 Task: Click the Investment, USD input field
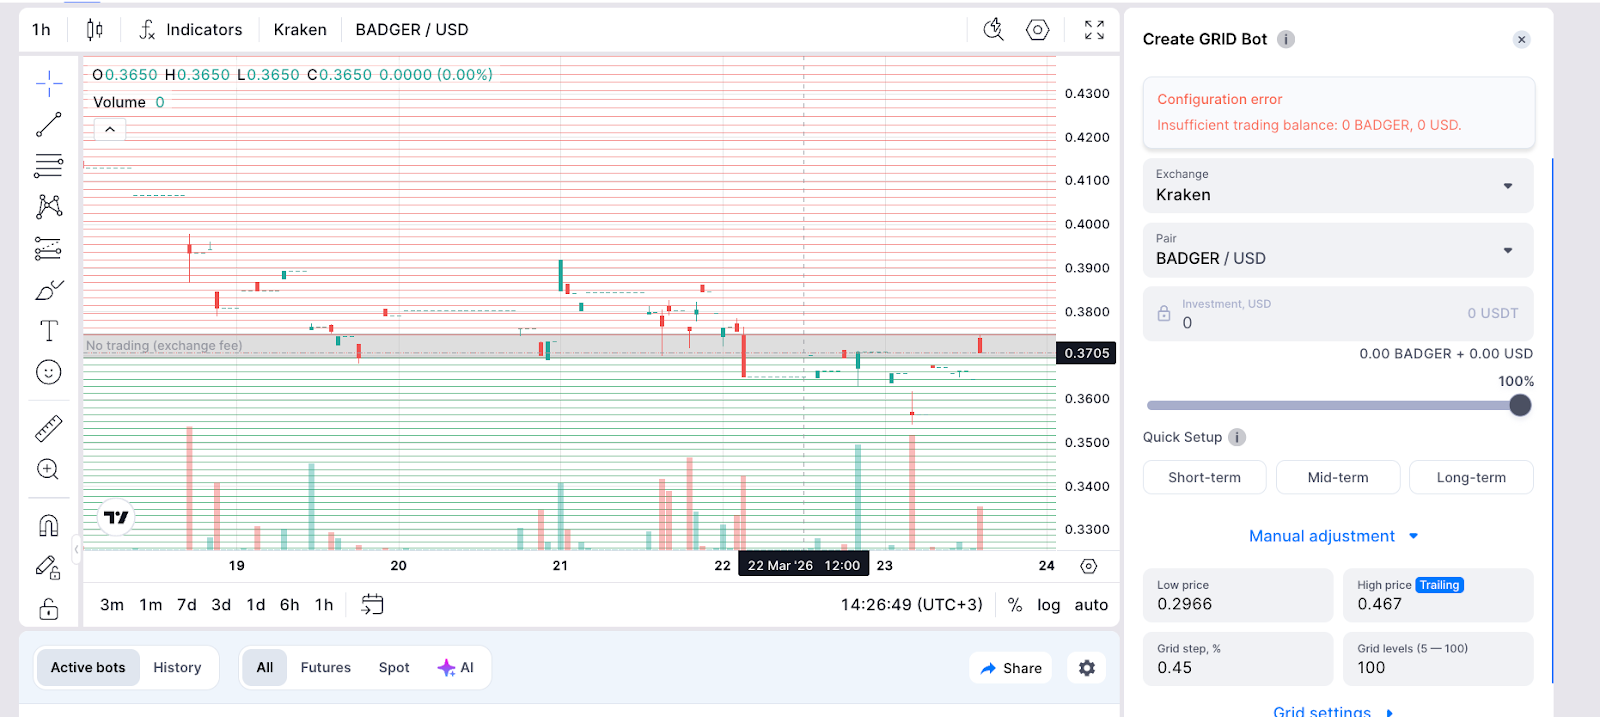point(1338,314)
